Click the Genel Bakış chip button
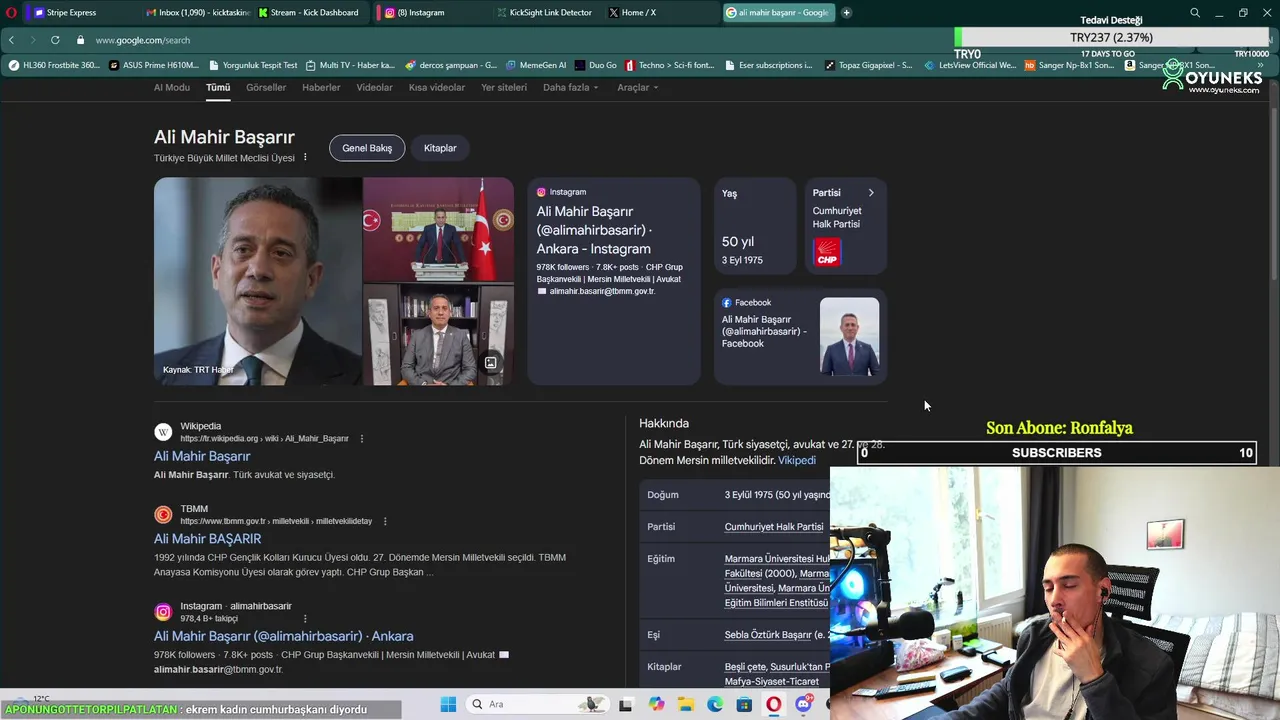Viewport: 1280px width, 720px height. pyautogui.click(x=367, y=148)
